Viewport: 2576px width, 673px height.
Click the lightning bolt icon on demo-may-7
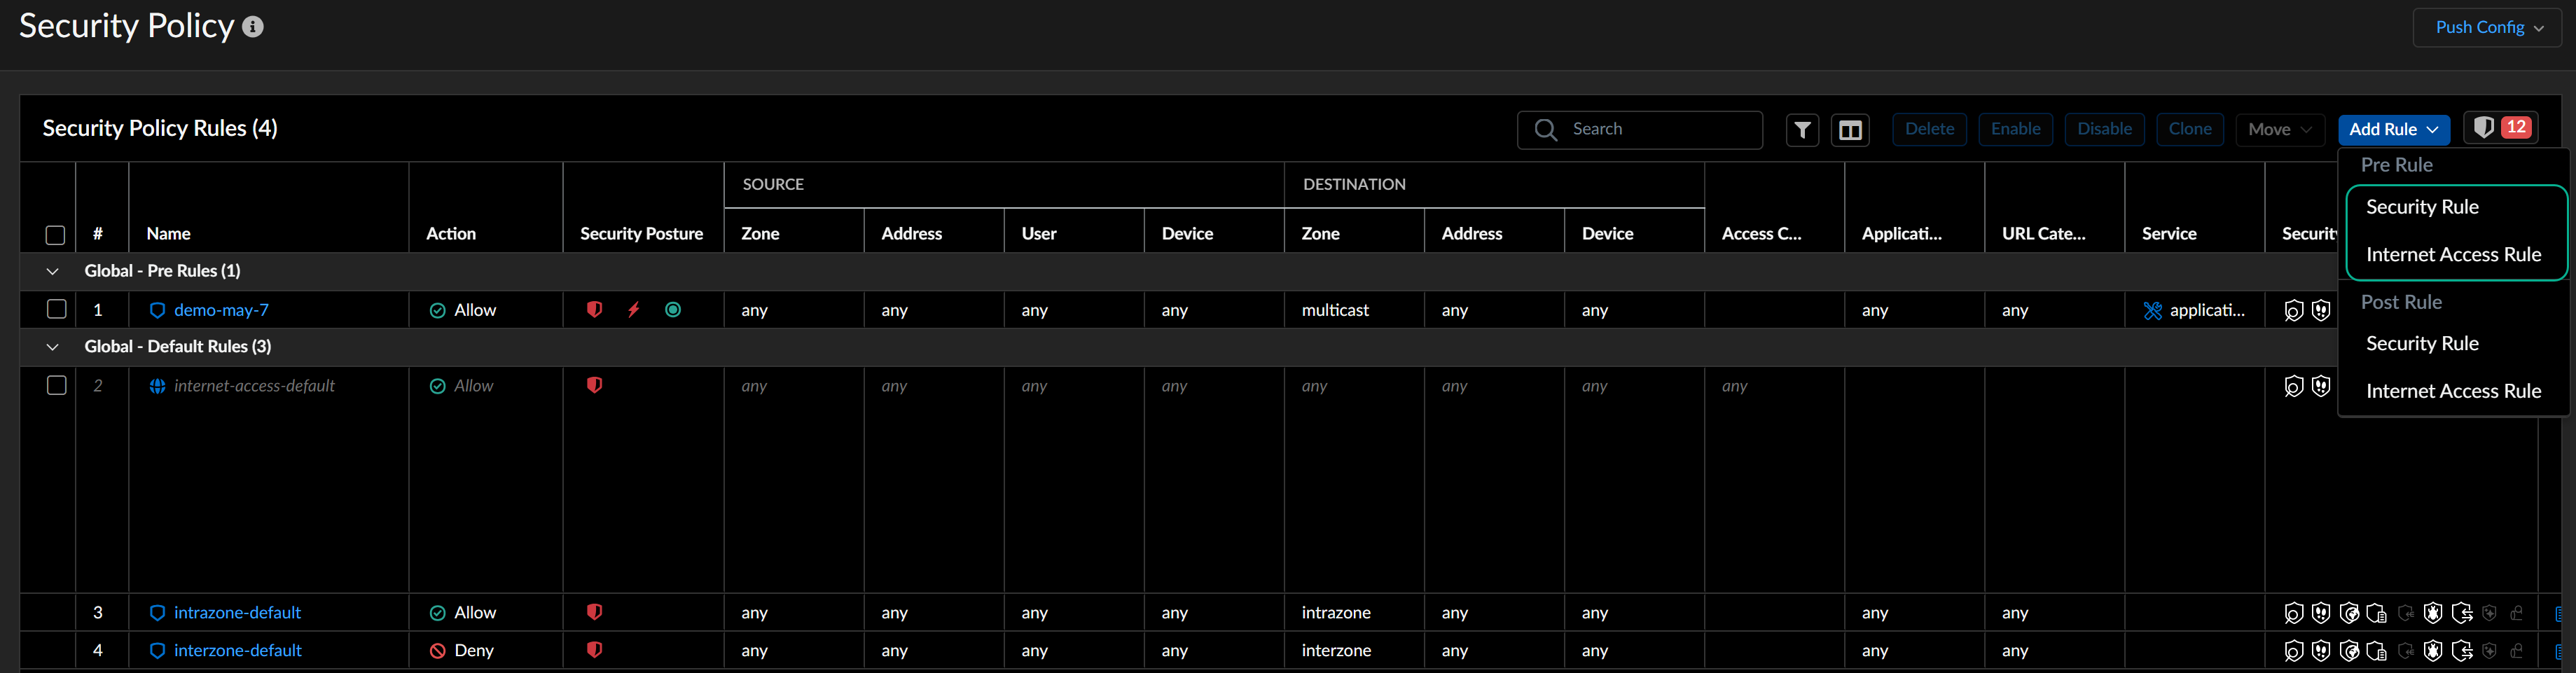pos(633,310)
